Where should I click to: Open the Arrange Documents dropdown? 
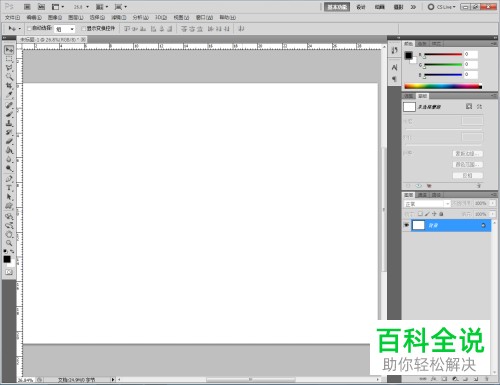102,7
